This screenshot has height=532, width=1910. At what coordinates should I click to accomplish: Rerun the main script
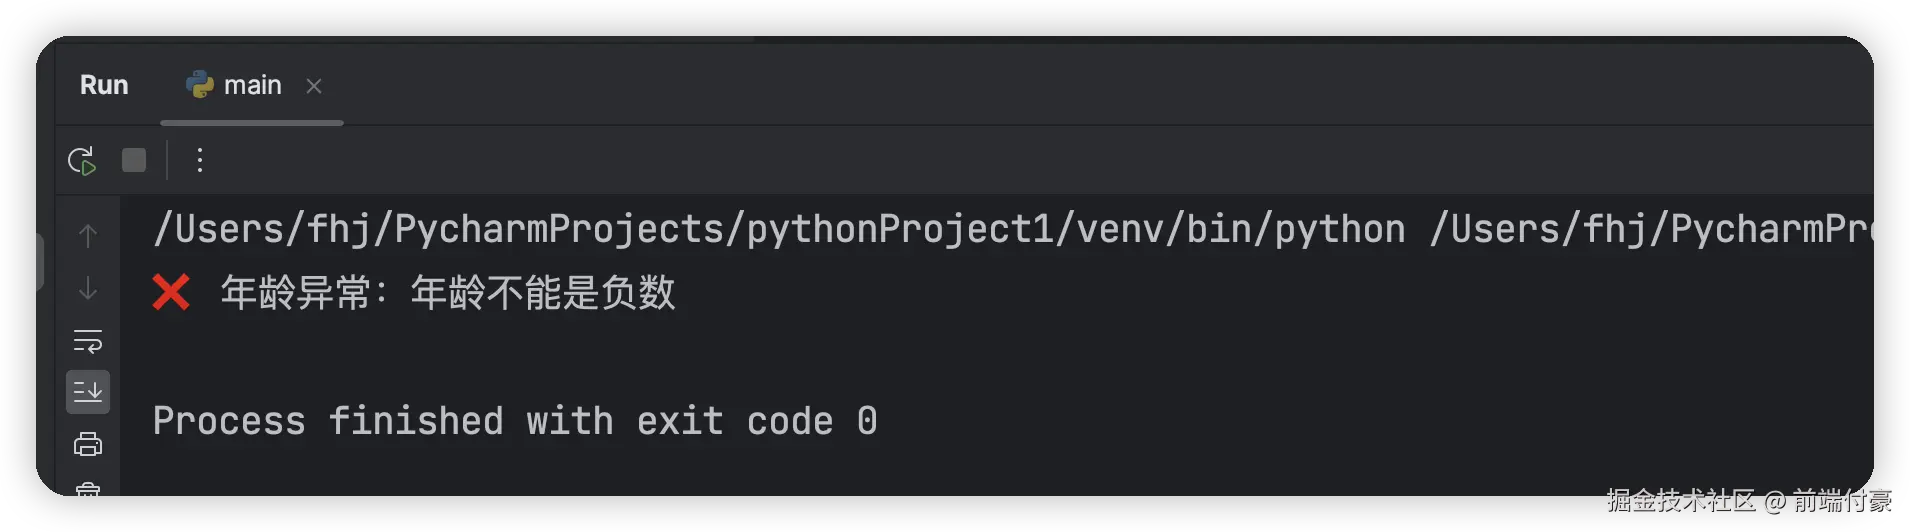82,161
